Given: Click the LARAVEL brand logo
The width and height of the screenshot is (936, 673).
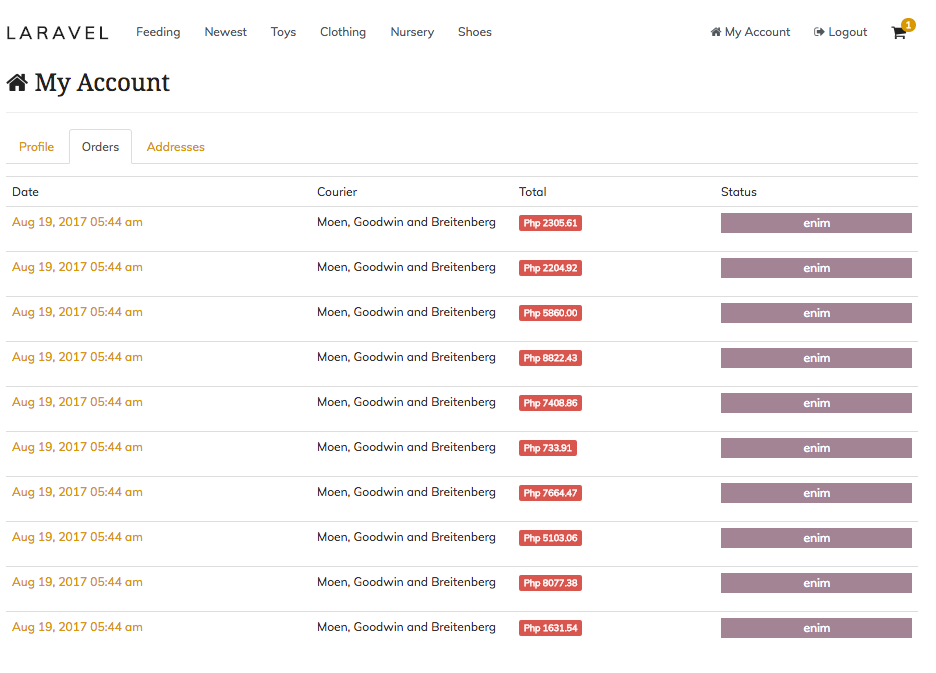Looking at the screenshot, I should 57,32.
